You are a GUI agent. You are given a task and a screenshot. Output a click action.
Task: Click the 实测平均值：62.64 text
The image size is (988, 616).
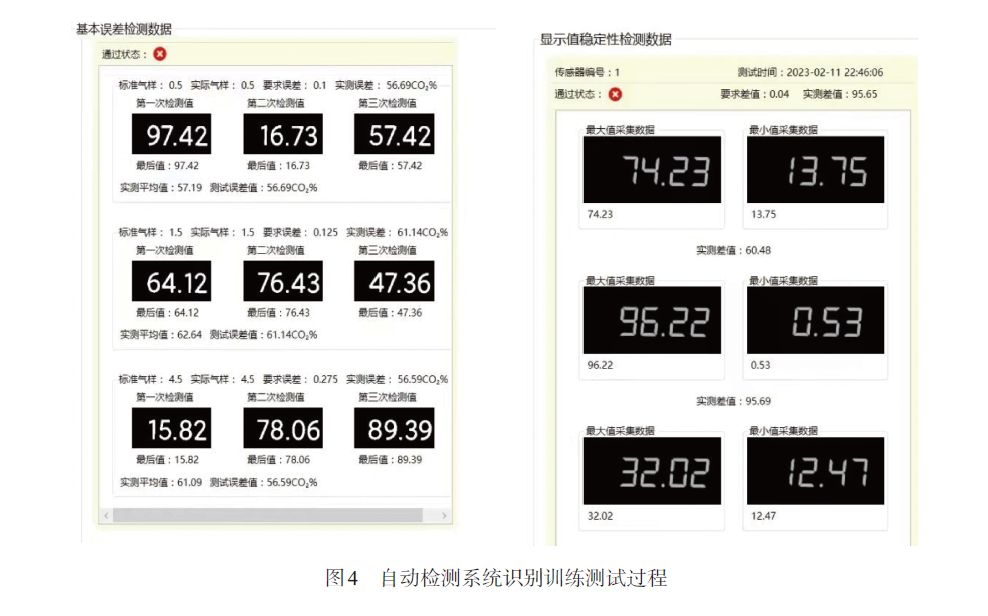tap(161, 335)
